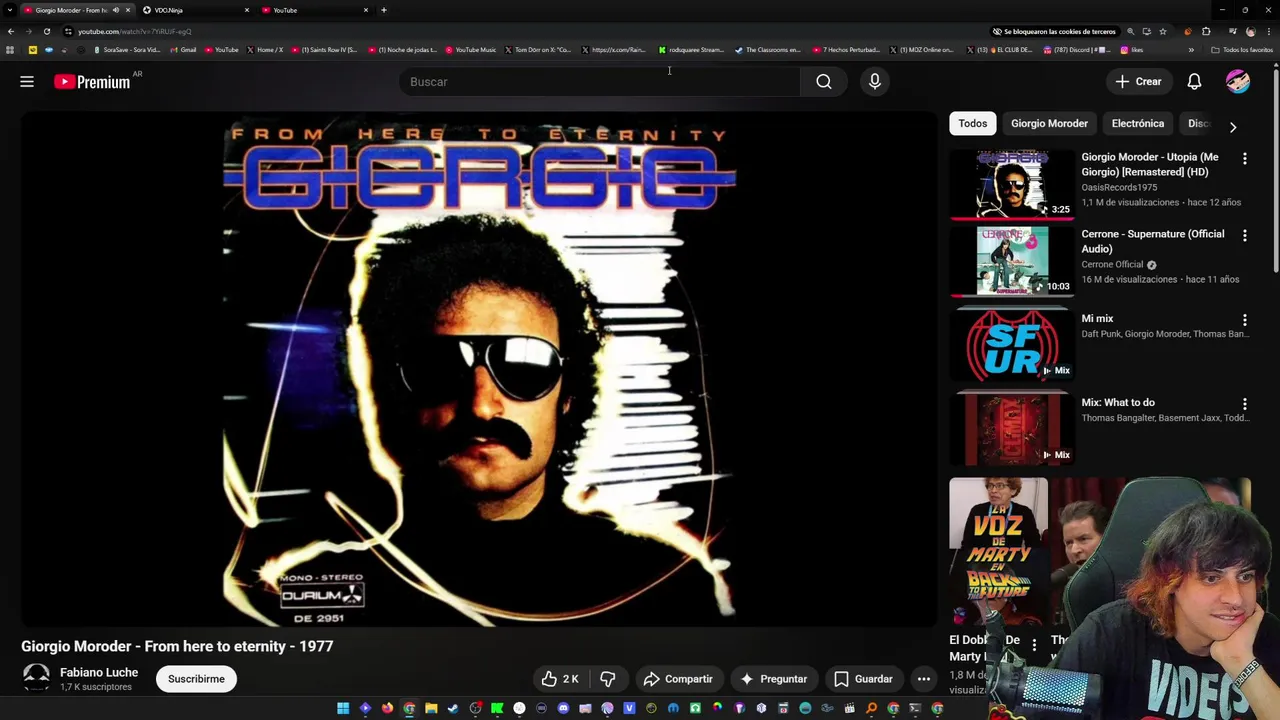Open the notifications bell
Screen dimensions: 1280x720
point(1194,82)
